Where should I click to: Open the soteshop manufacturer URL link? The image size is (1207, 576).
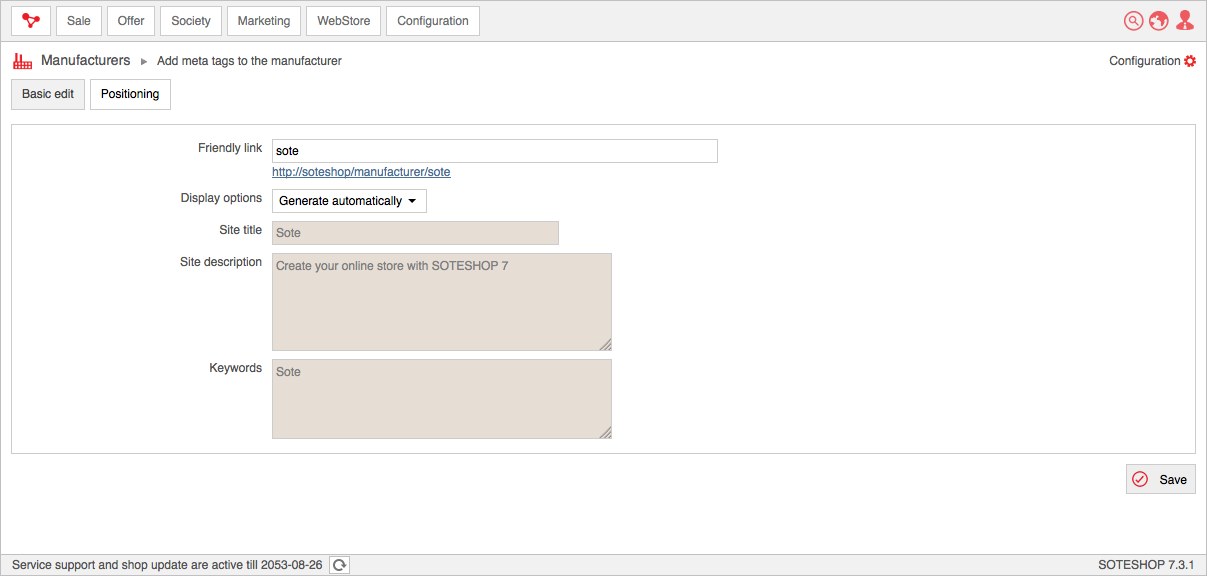(x=361, y=172)
